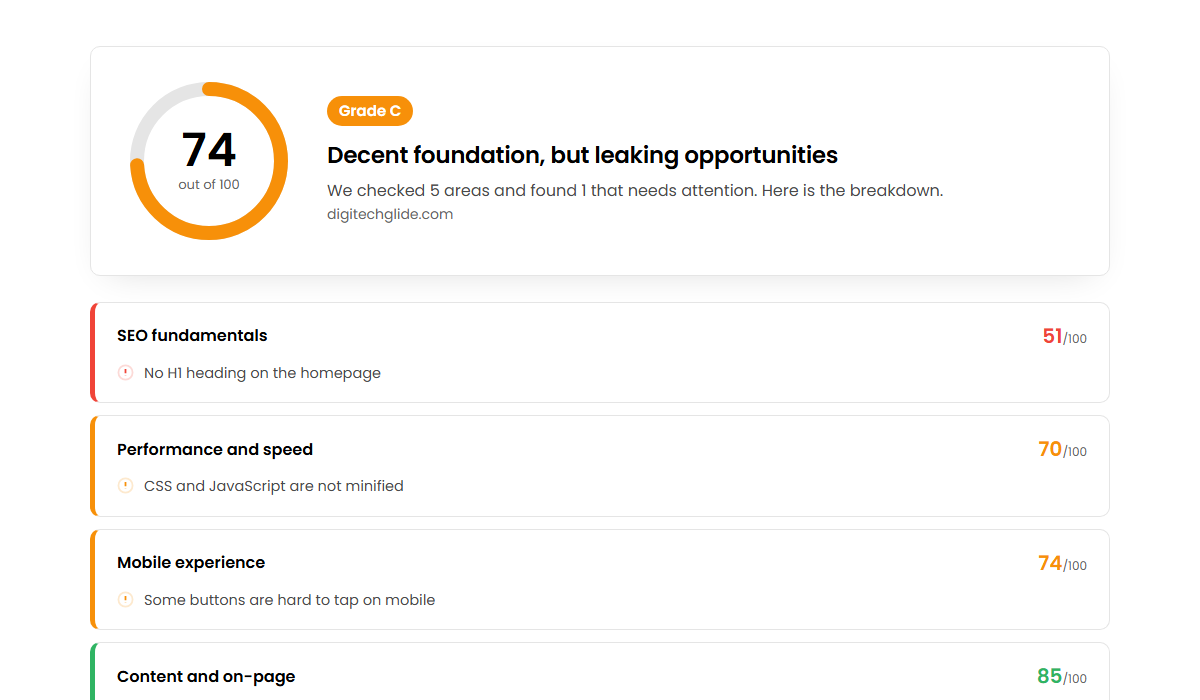Screen dimensions: 1200x700
Task: Expand the Mobile experience card
Action: point(600,579)
